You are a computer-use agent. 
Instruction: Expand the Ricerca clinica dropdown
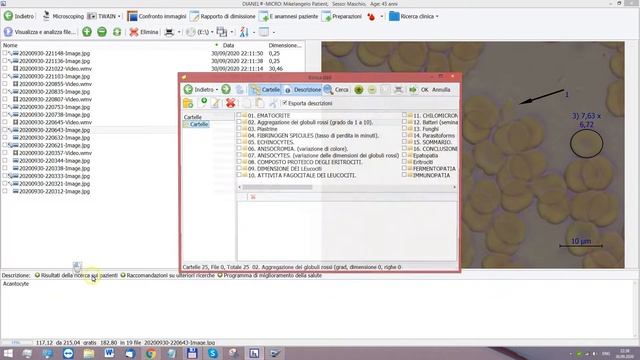pyautogui.click(x=437, y=17)
